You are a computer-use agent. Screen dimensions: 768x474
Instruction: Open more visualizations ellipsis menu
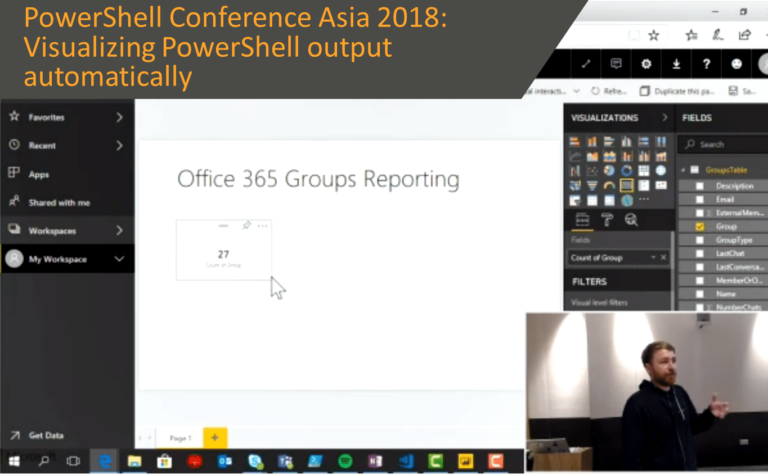pyautogui.click(x=644, y=199)
